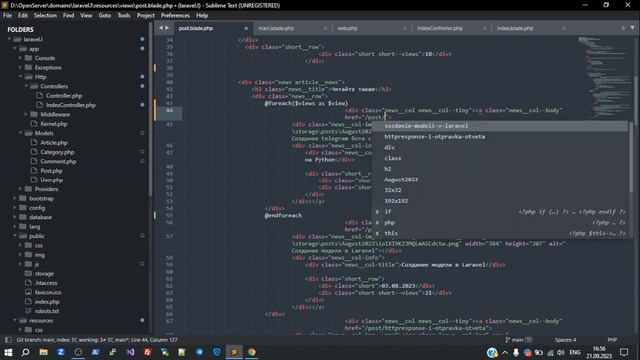This screenshot has height=360, width=640.
Task: Open Post.php model file
Action: [51, 171]
